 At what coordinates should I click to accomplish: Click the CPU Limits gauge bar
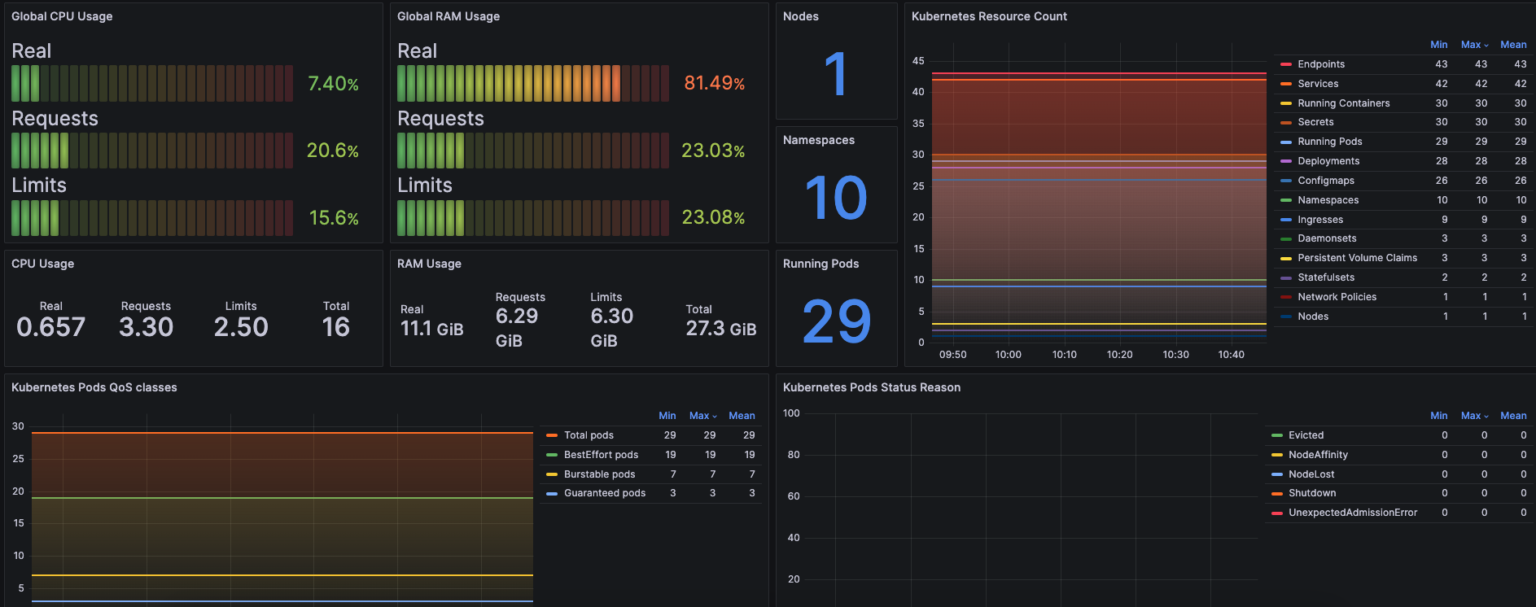coord(152,218)
